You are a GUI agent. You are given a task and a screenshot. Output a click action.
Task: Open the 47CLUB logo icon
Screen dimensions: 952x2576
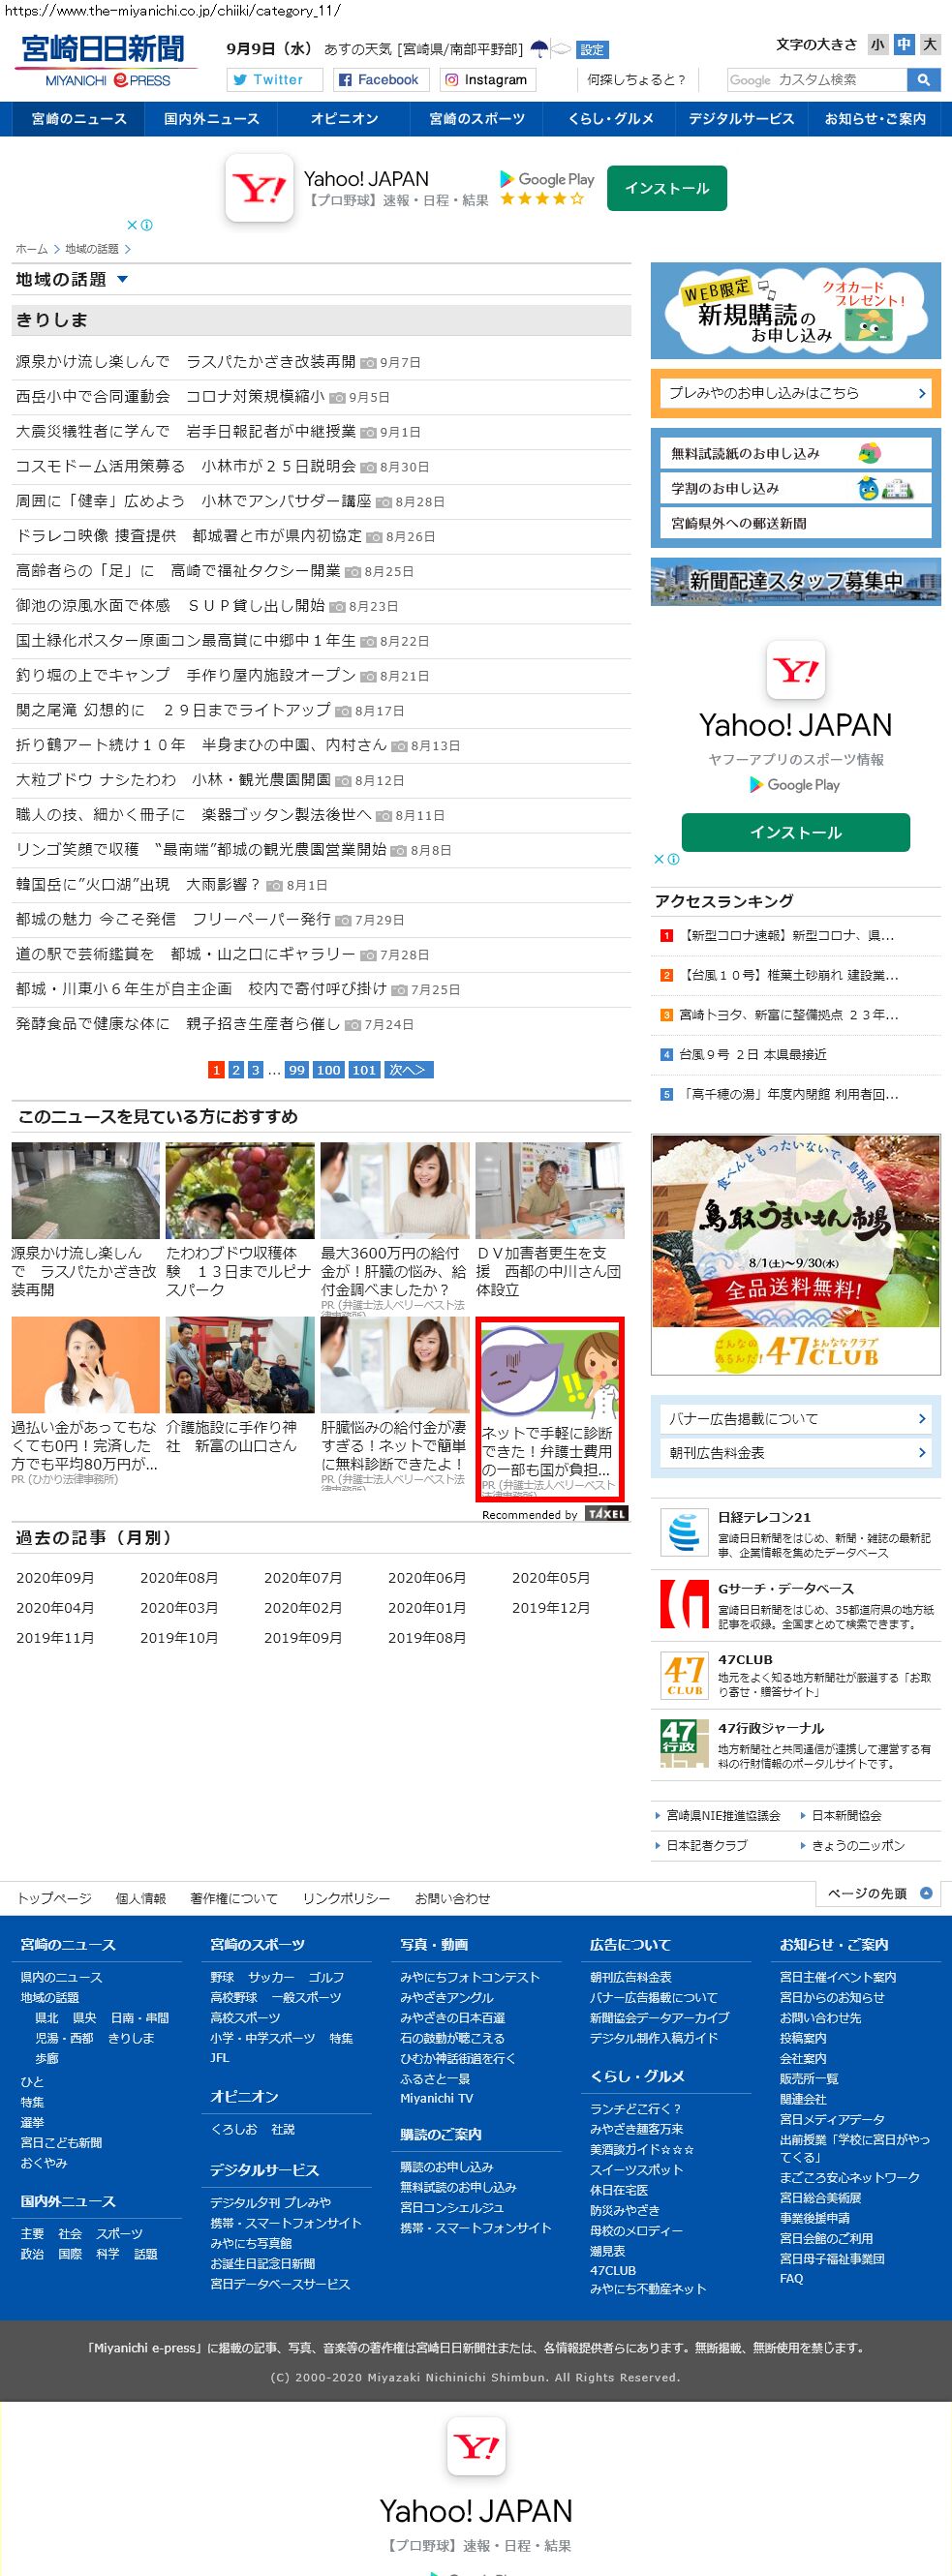tap(685, 1675)
